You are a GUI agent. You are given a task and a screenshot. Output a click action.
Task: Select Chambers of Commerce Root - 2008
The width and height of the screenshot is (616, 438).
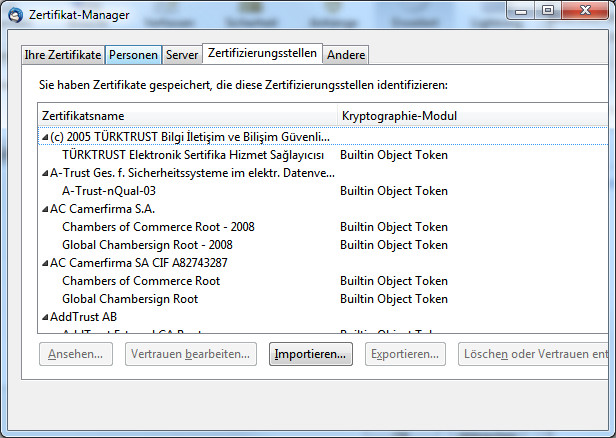(158, 227)
